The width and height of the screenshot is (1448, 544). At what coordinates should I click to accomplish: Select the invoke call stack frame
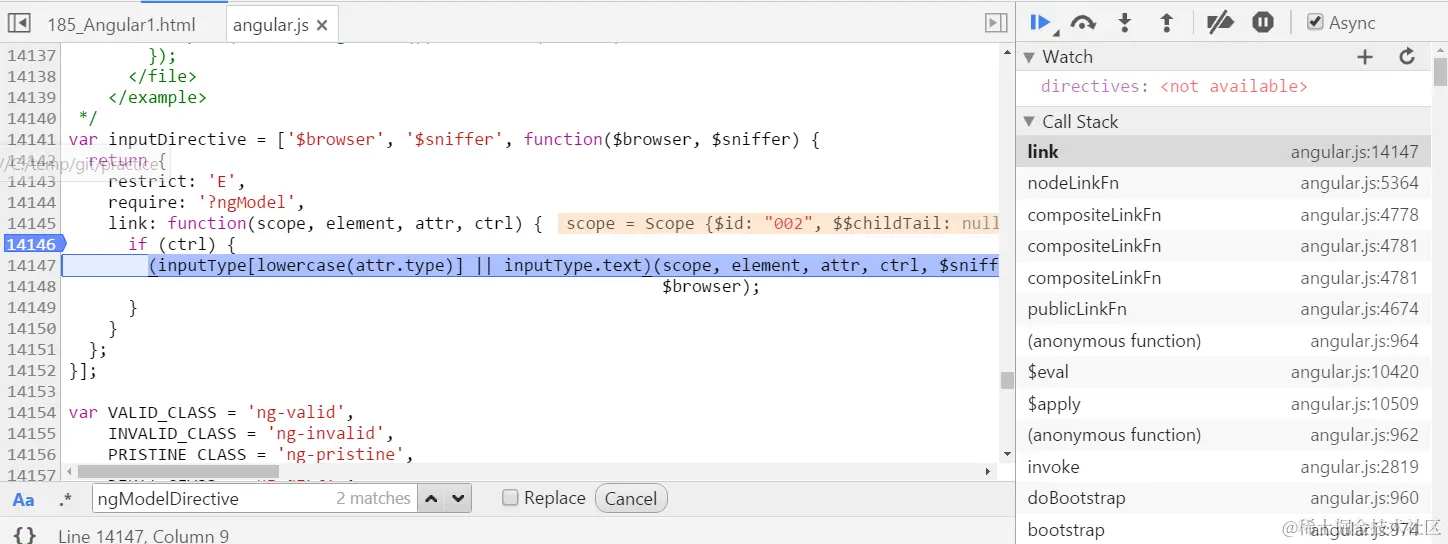1223,467
